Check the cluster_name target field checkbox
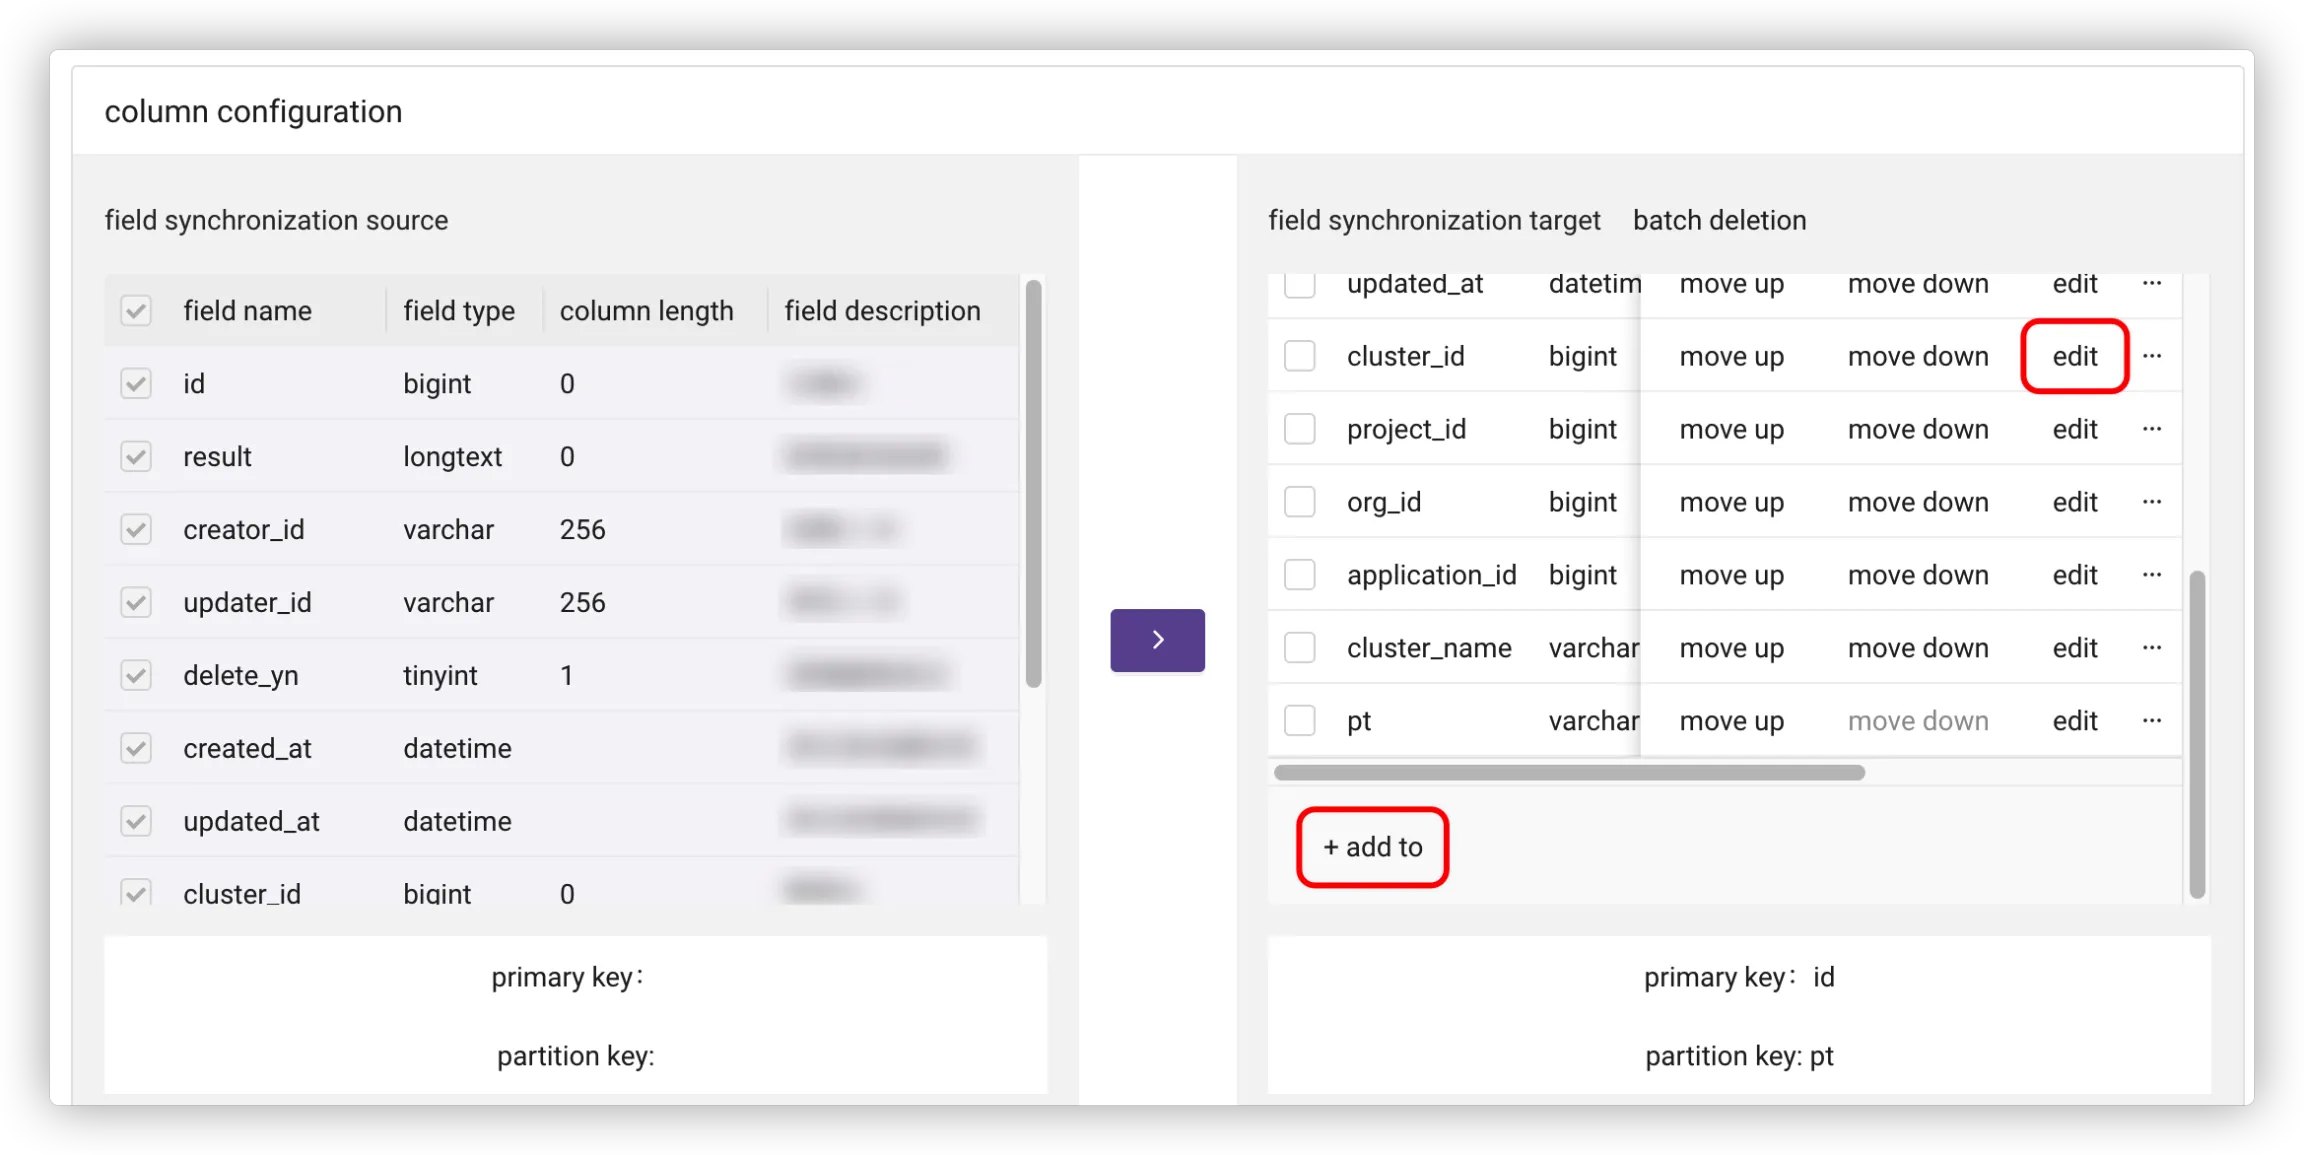 tap(1299, 648)
